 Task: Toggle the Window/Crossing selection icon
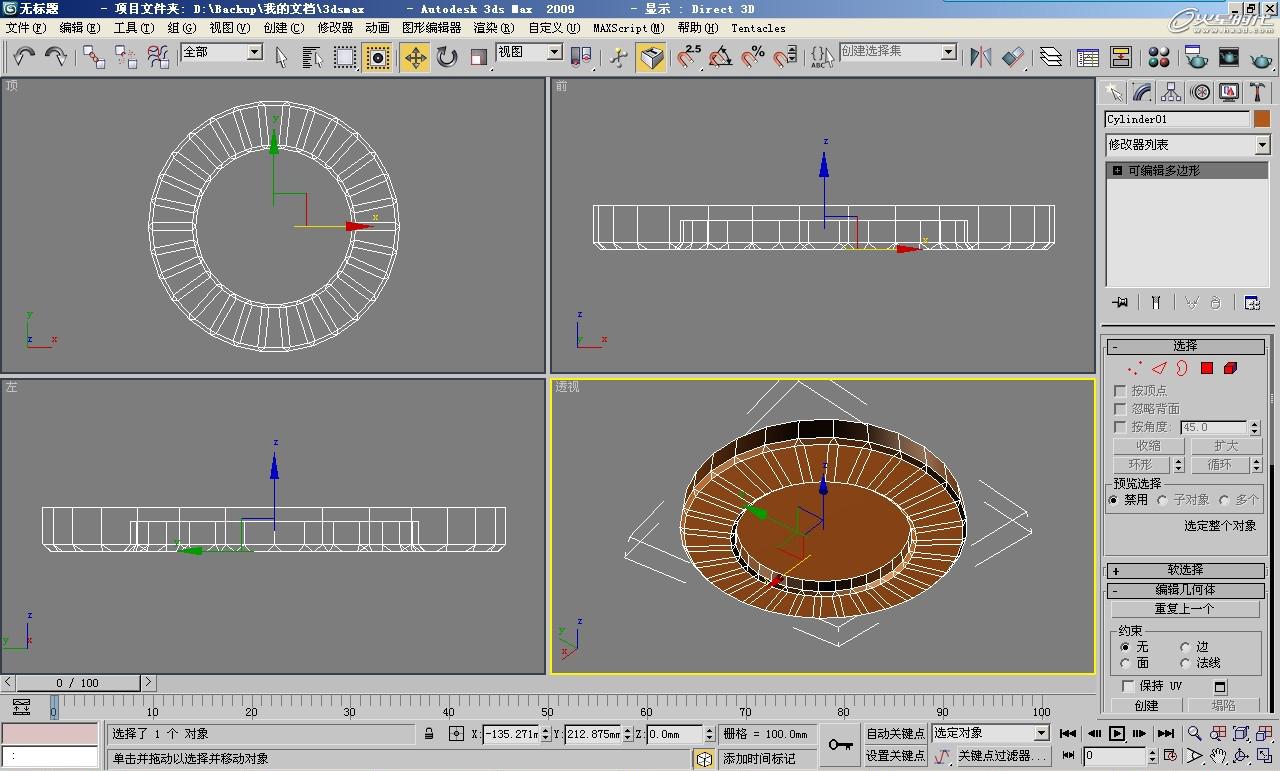378,57
